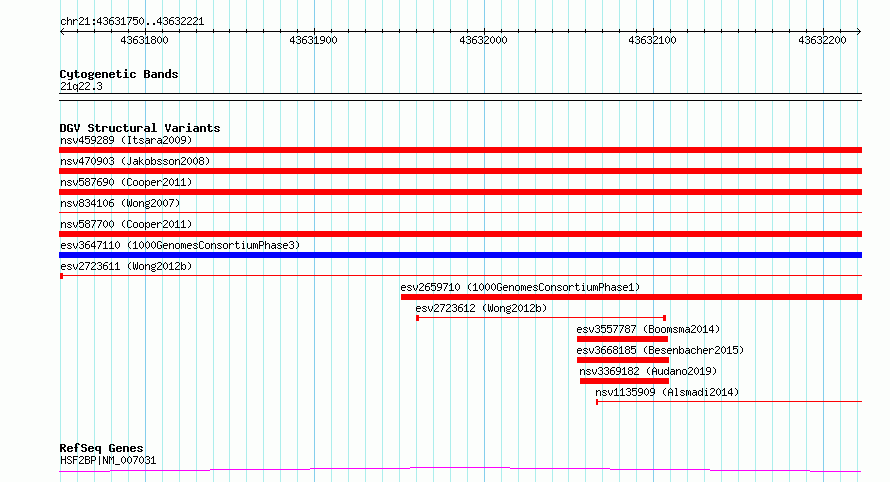Select the Cytogenetic Bands track title
Viewport: 890px width, 482px height.
(119, 74)
